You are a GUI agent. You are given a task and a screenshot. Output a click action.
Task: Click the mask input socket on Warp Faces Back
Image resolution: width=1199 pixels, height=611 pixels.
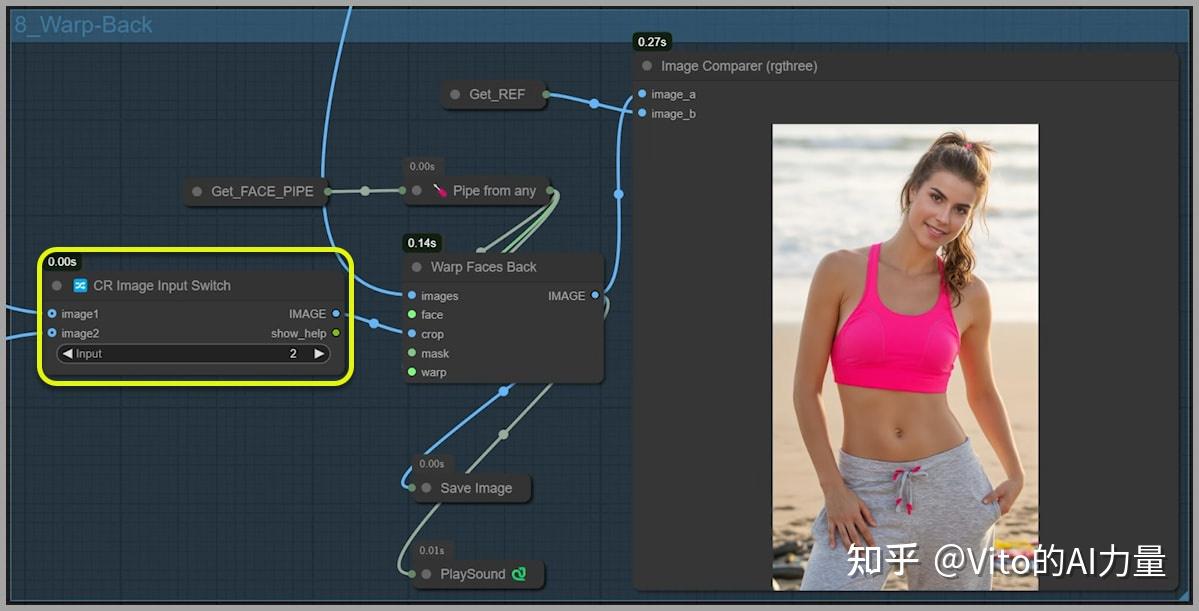coord(409,352)
